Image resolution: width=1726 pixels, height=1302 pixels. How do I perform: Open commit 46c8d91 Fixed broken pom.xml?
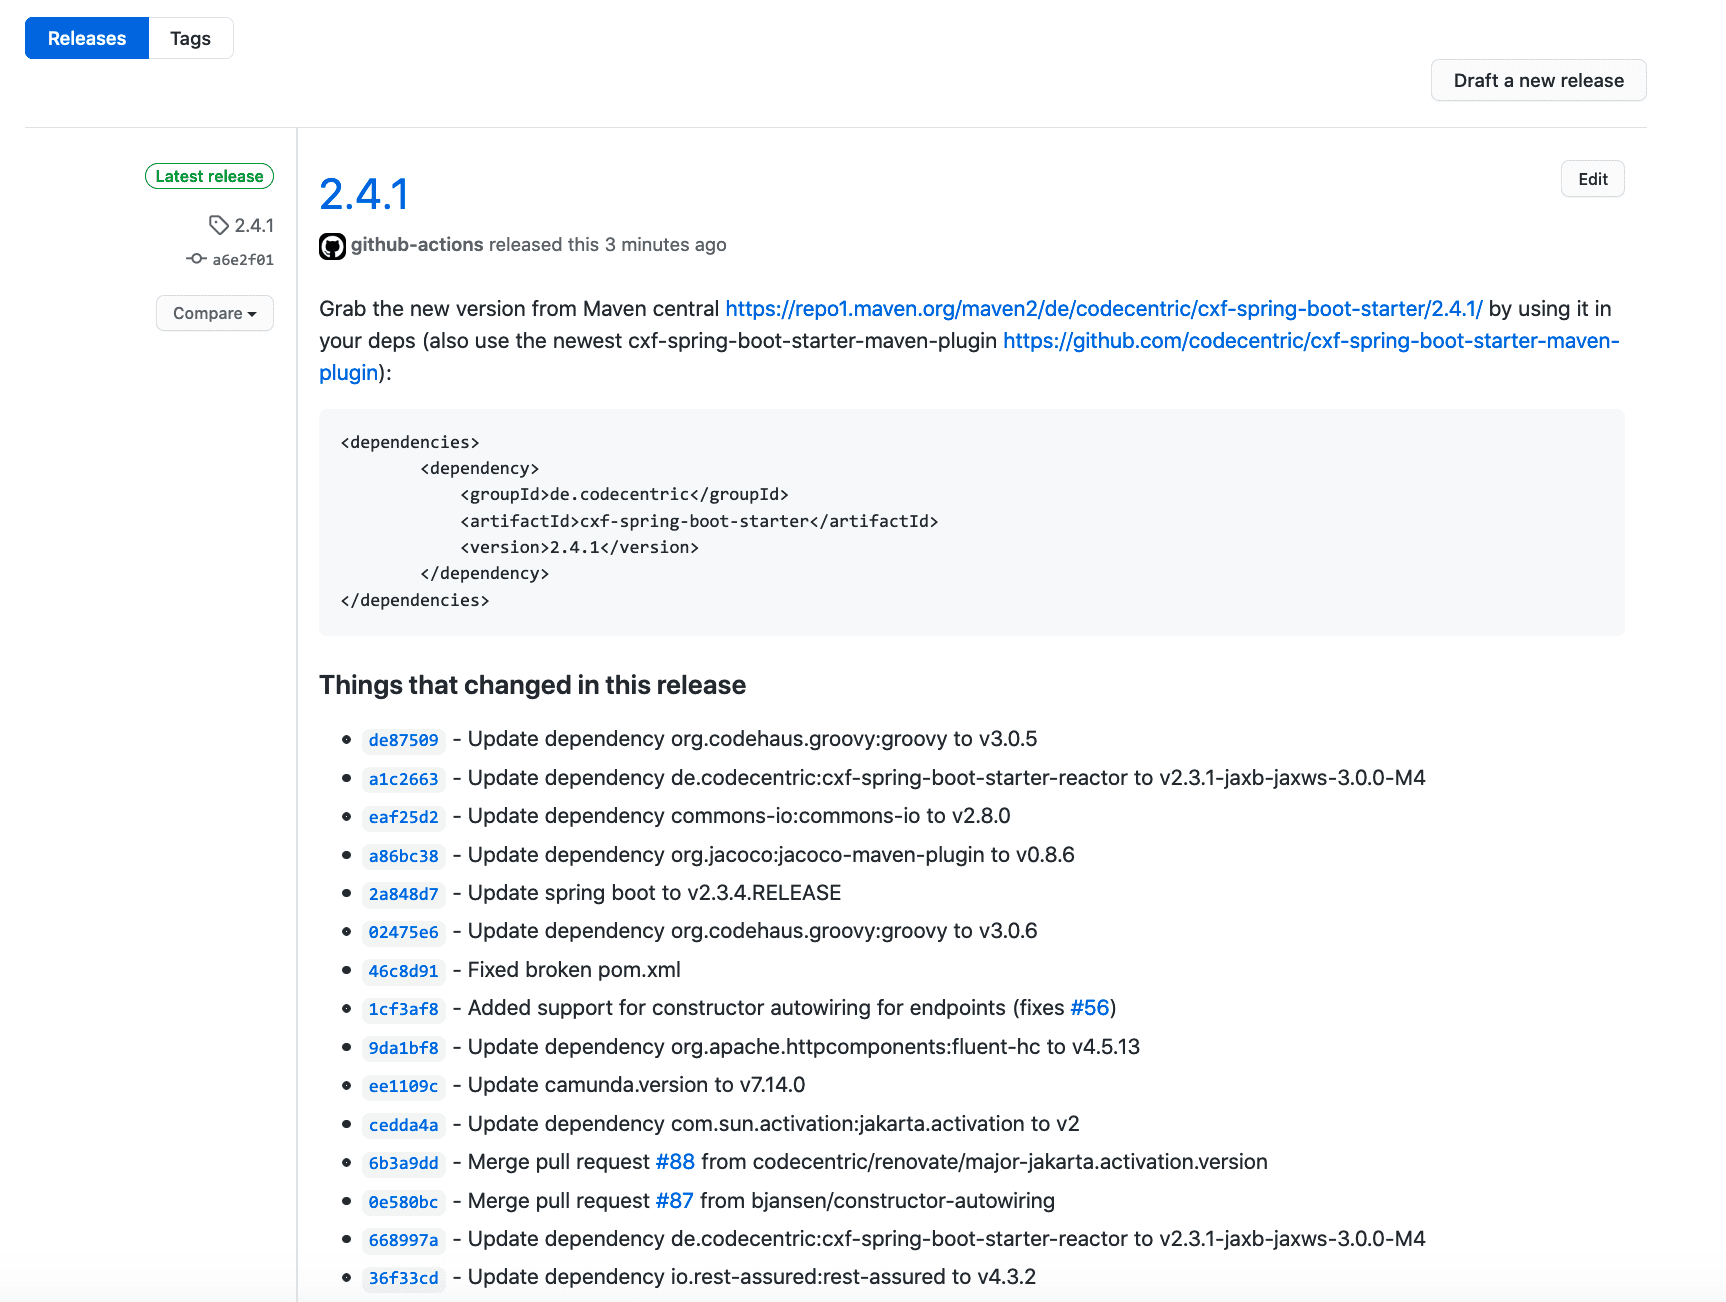tap(403, 971)
